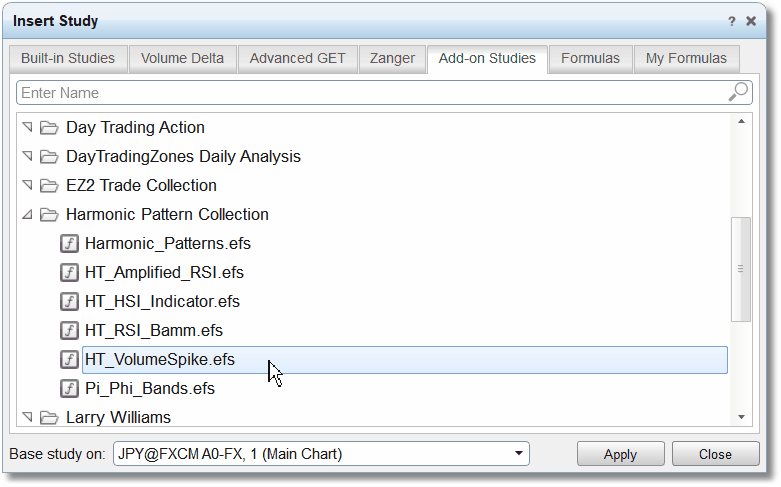
Task: Switch to the Advanced GET tab
Action: [297, 58]
